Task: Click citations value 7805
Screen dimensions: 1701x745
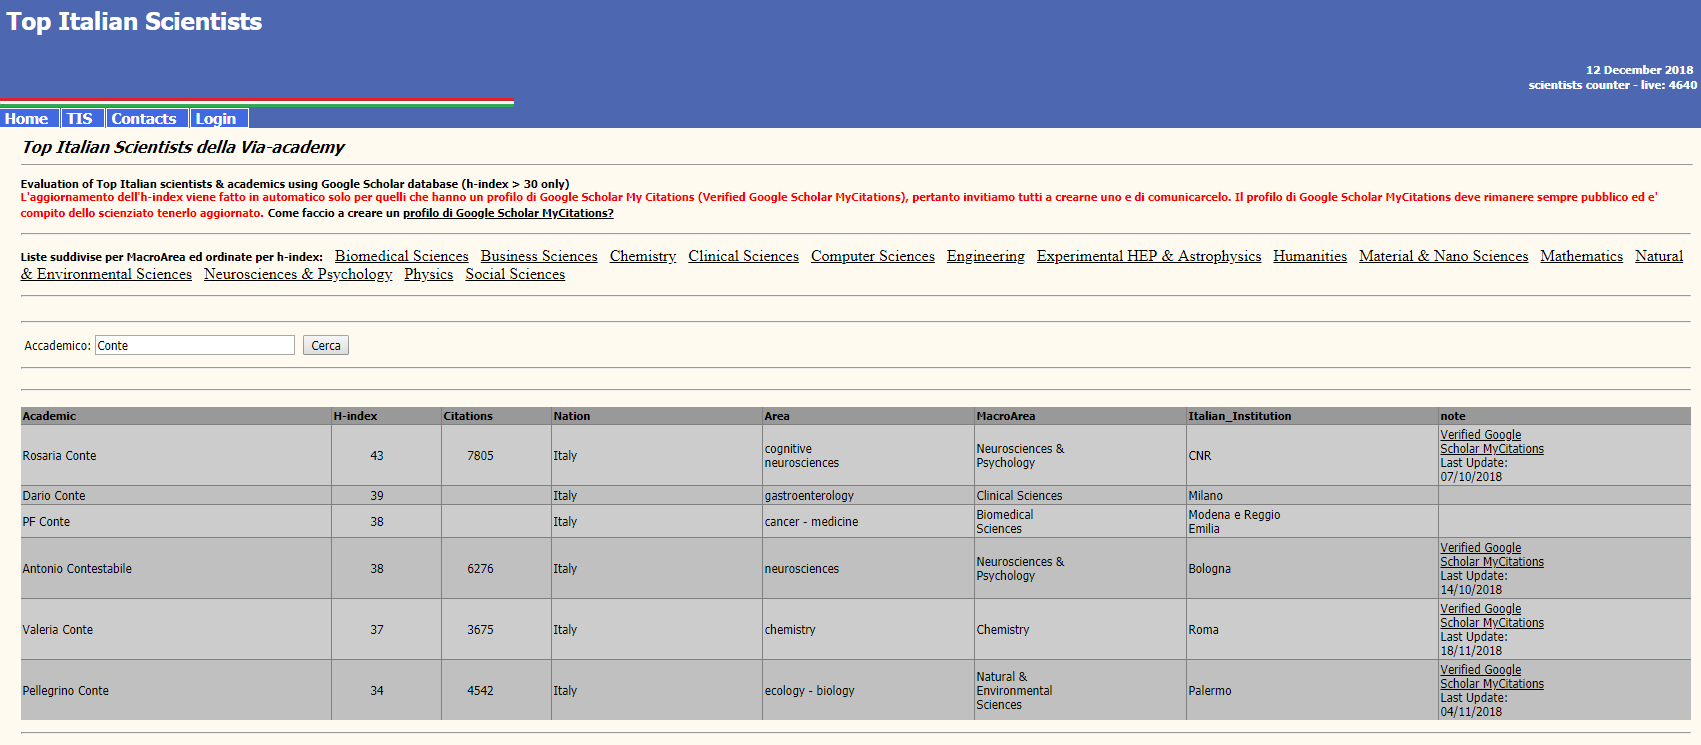Action: coord(480,456)
